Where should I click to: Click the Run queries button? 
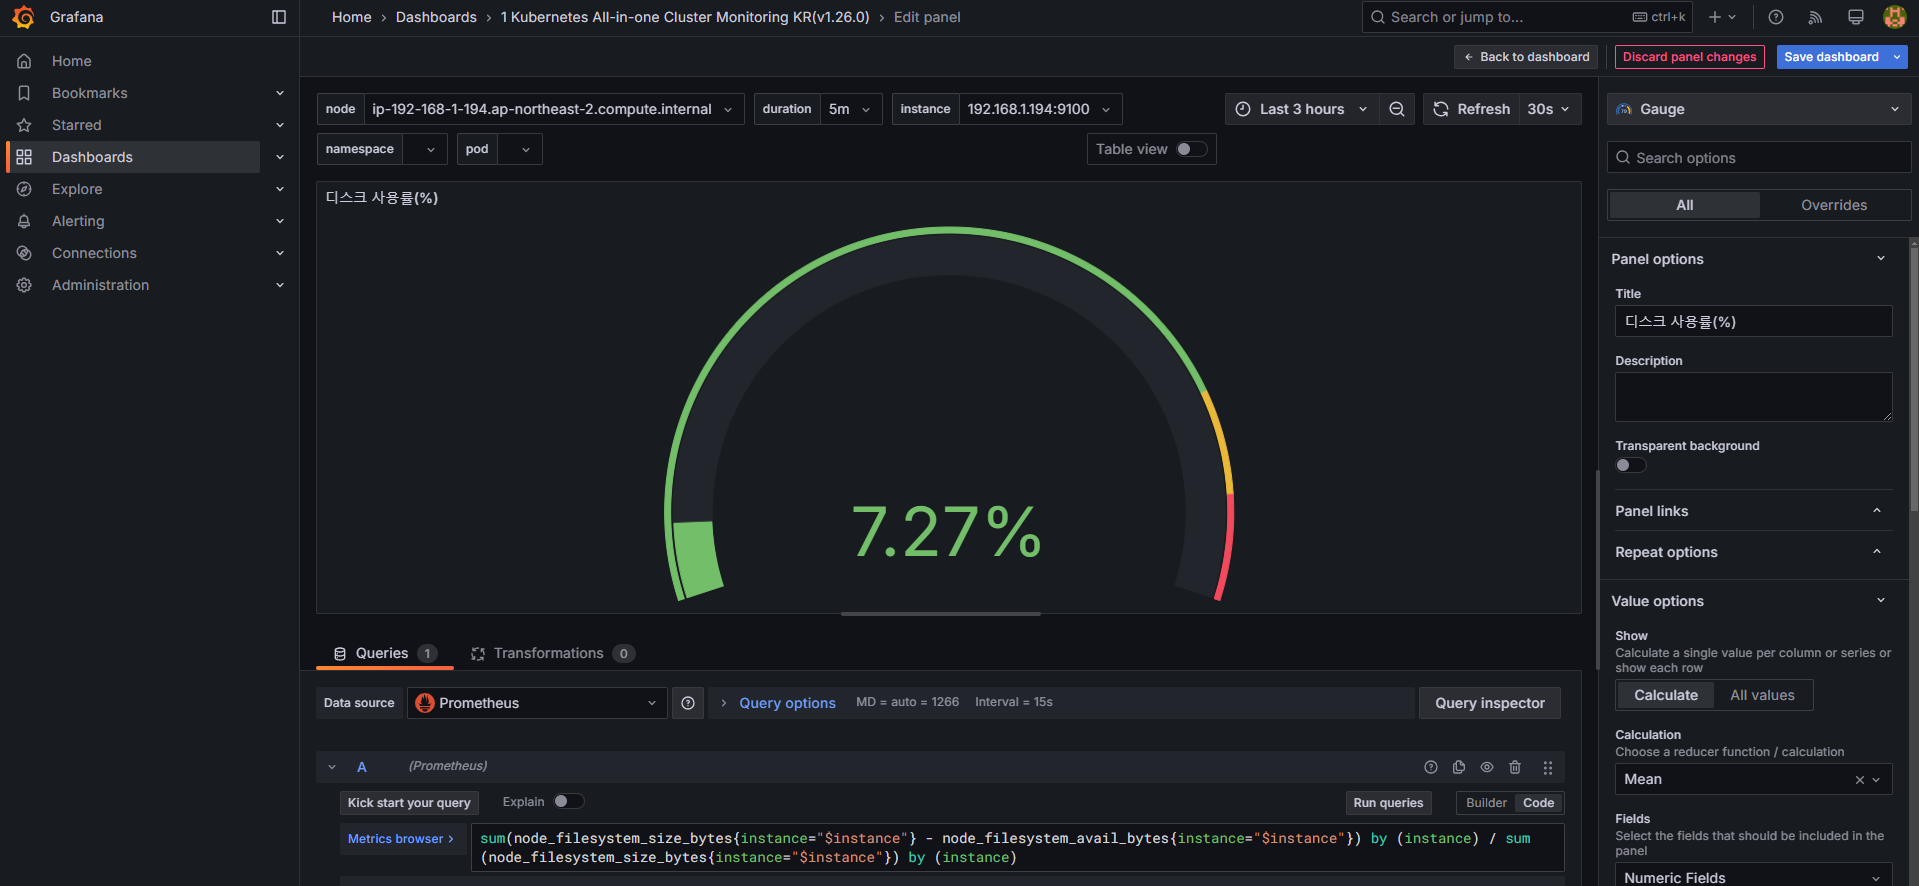pyautogui.click(x=1388, y=803)
